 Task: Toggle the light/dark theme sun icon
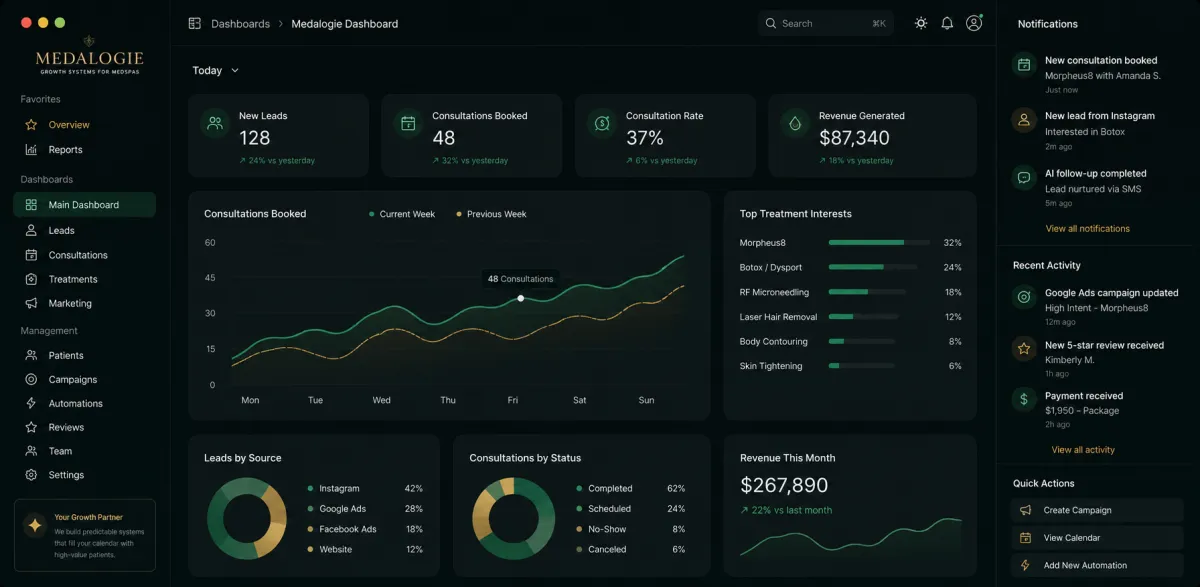(921, 23)
